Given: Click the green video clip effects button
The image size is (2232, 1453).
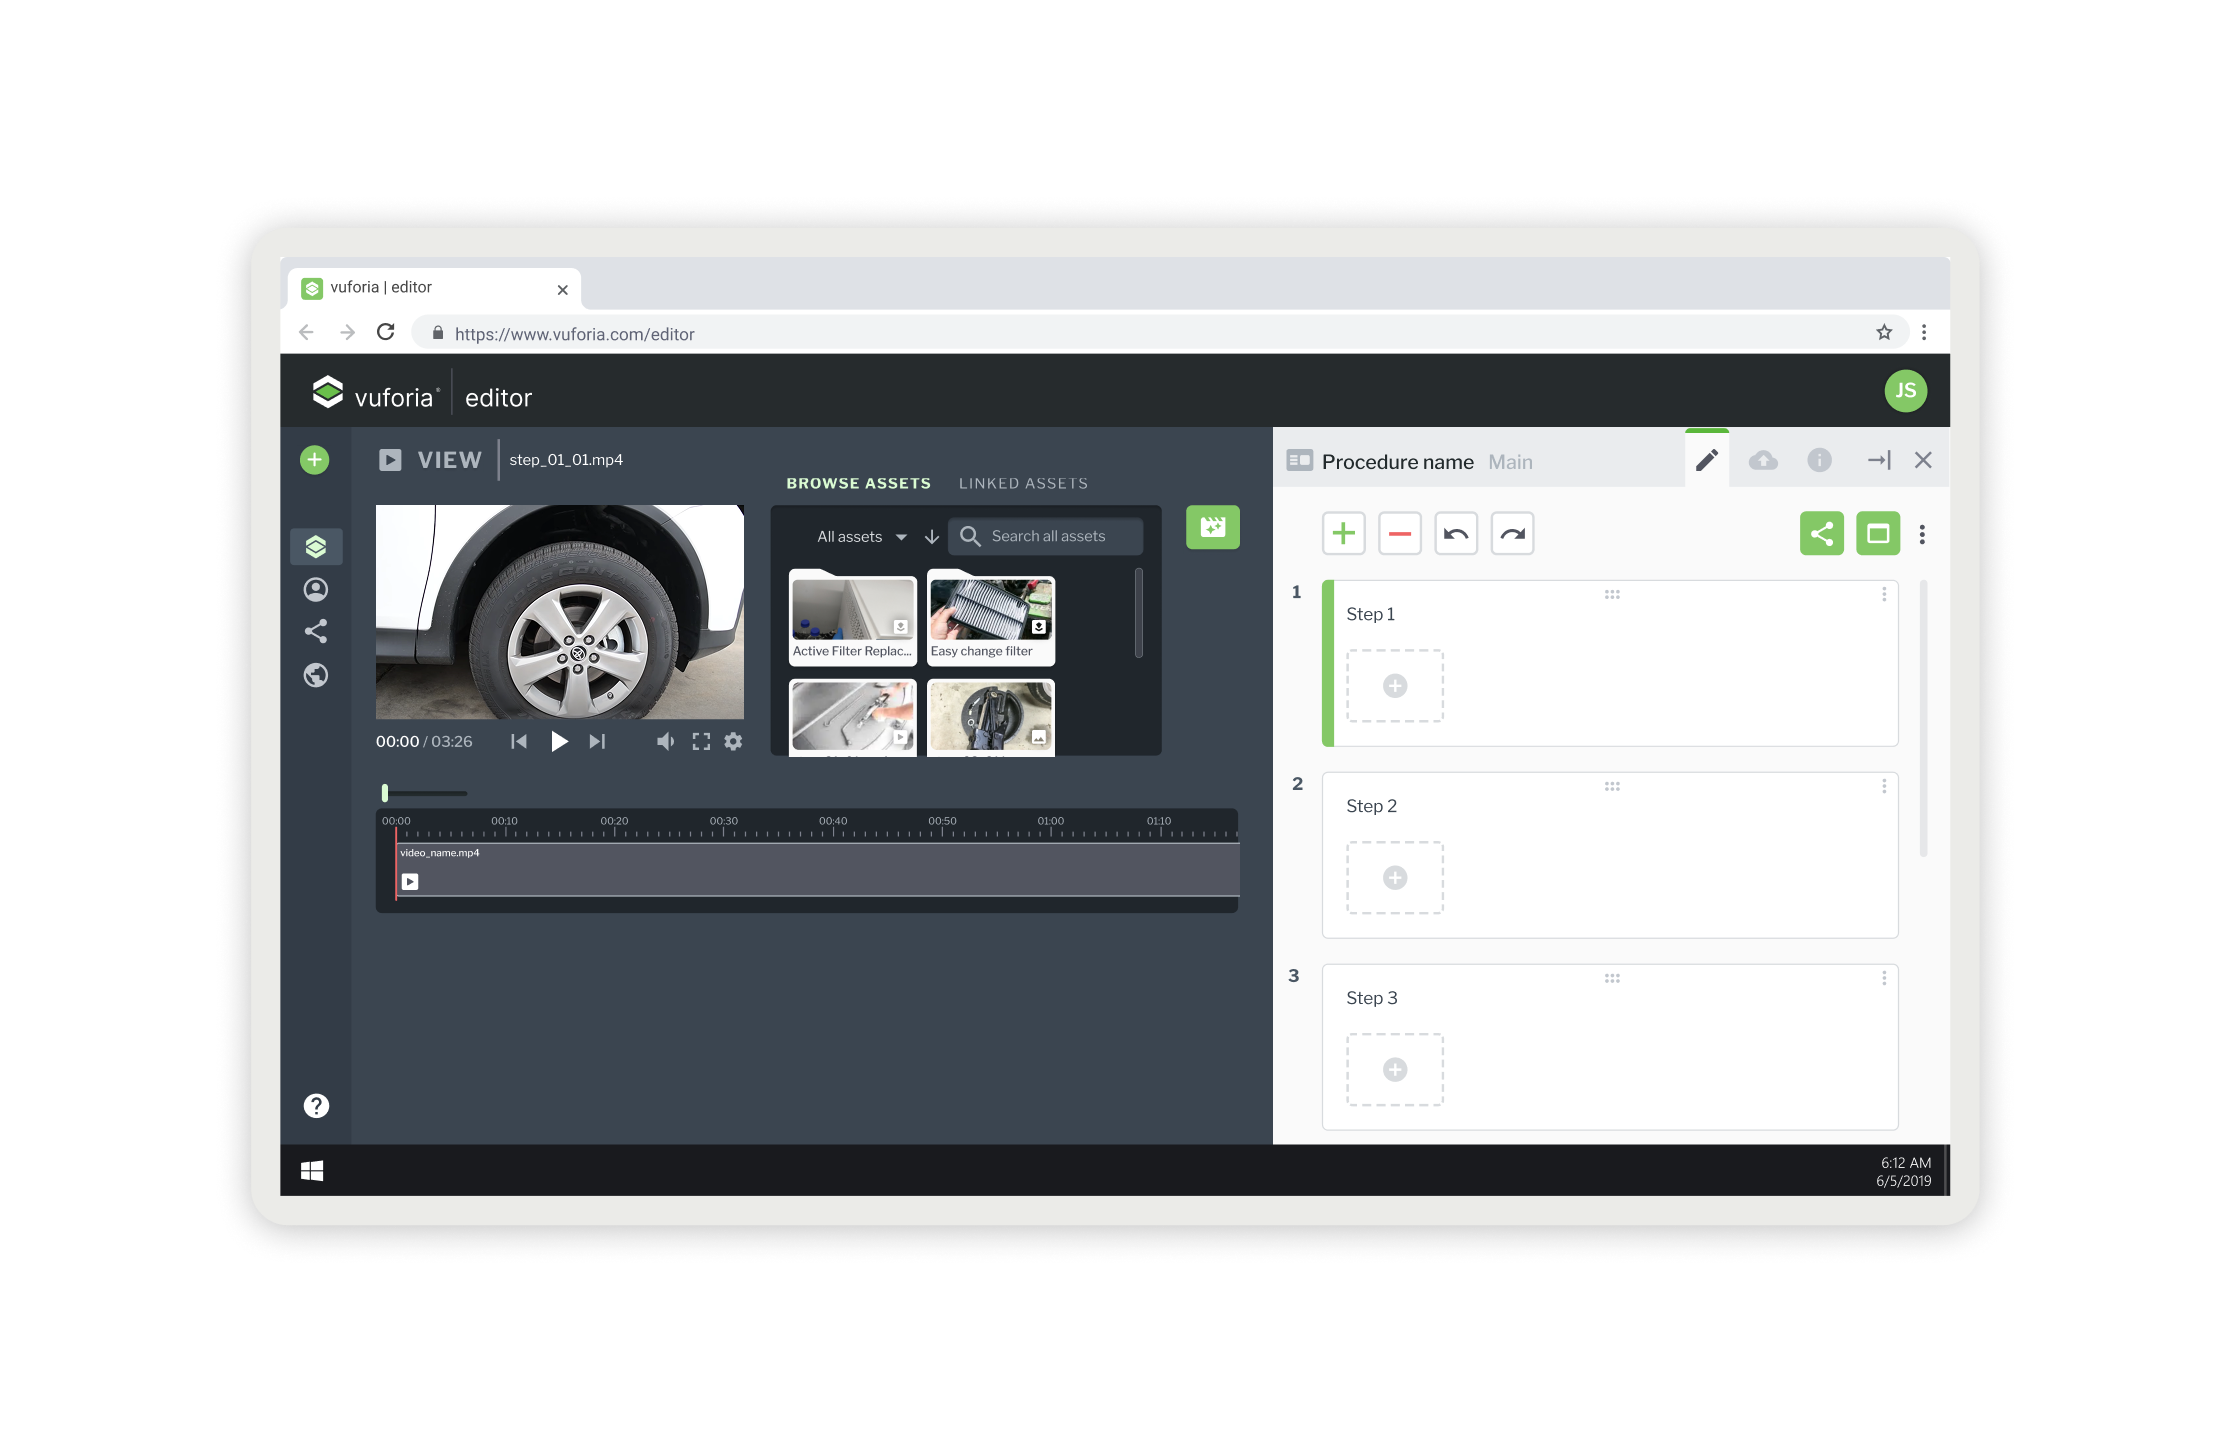Looking at the screenshot, I should [x=1212, y=527].
